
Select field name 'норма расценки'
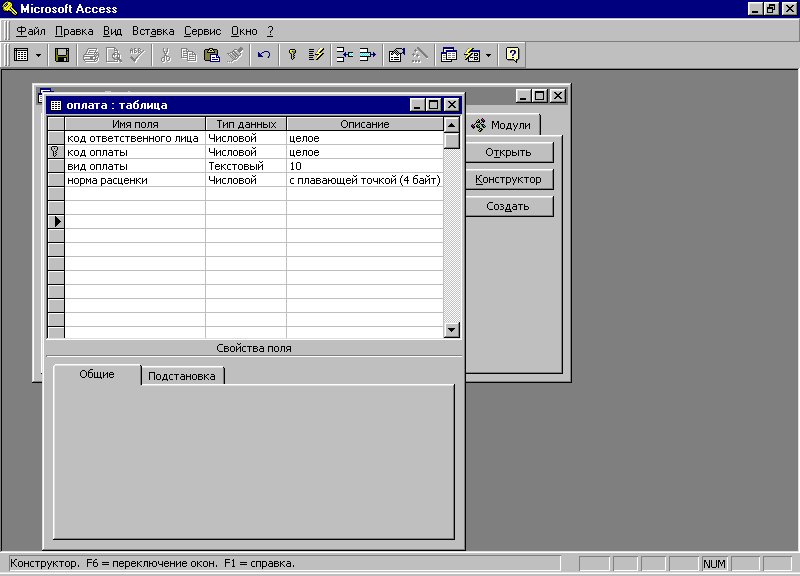(135, 180)
